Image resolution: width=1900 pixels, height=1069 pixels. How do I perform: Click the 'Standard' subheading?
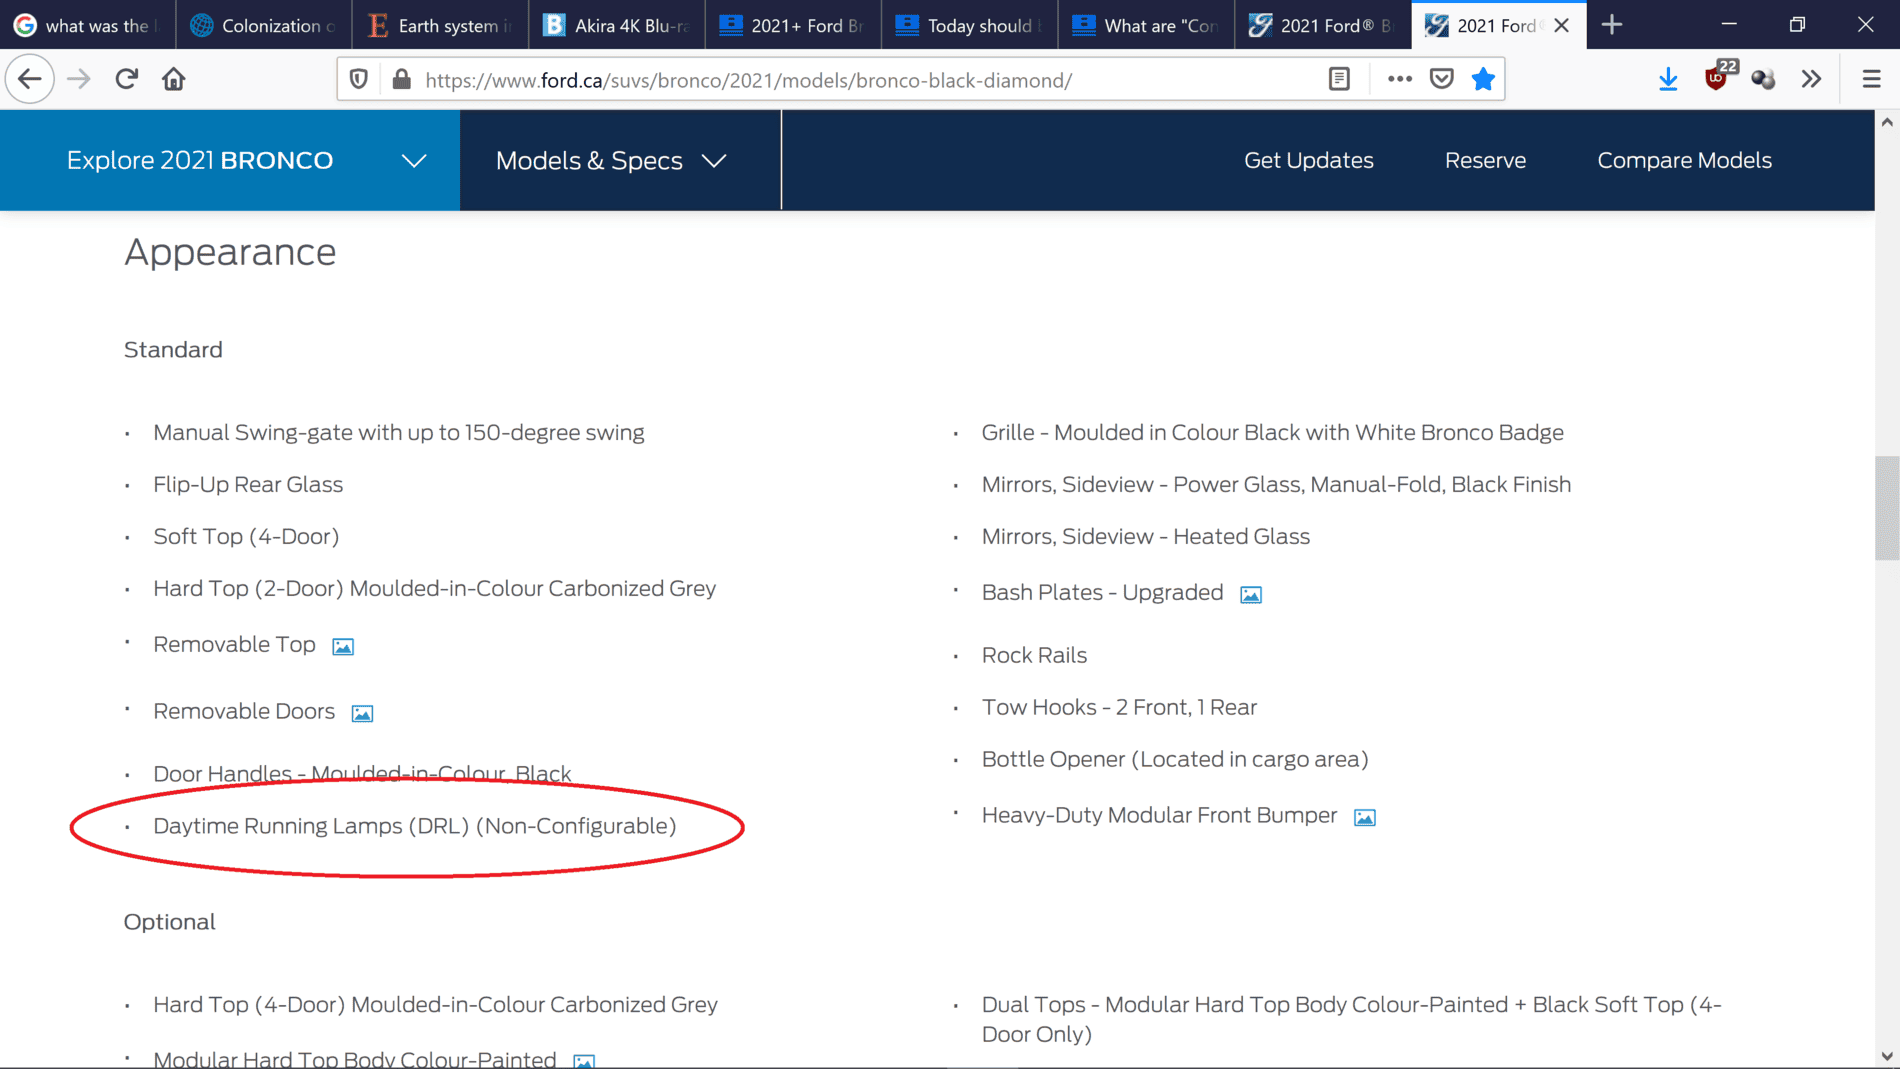pyautogui.click(x=173, y=349)
